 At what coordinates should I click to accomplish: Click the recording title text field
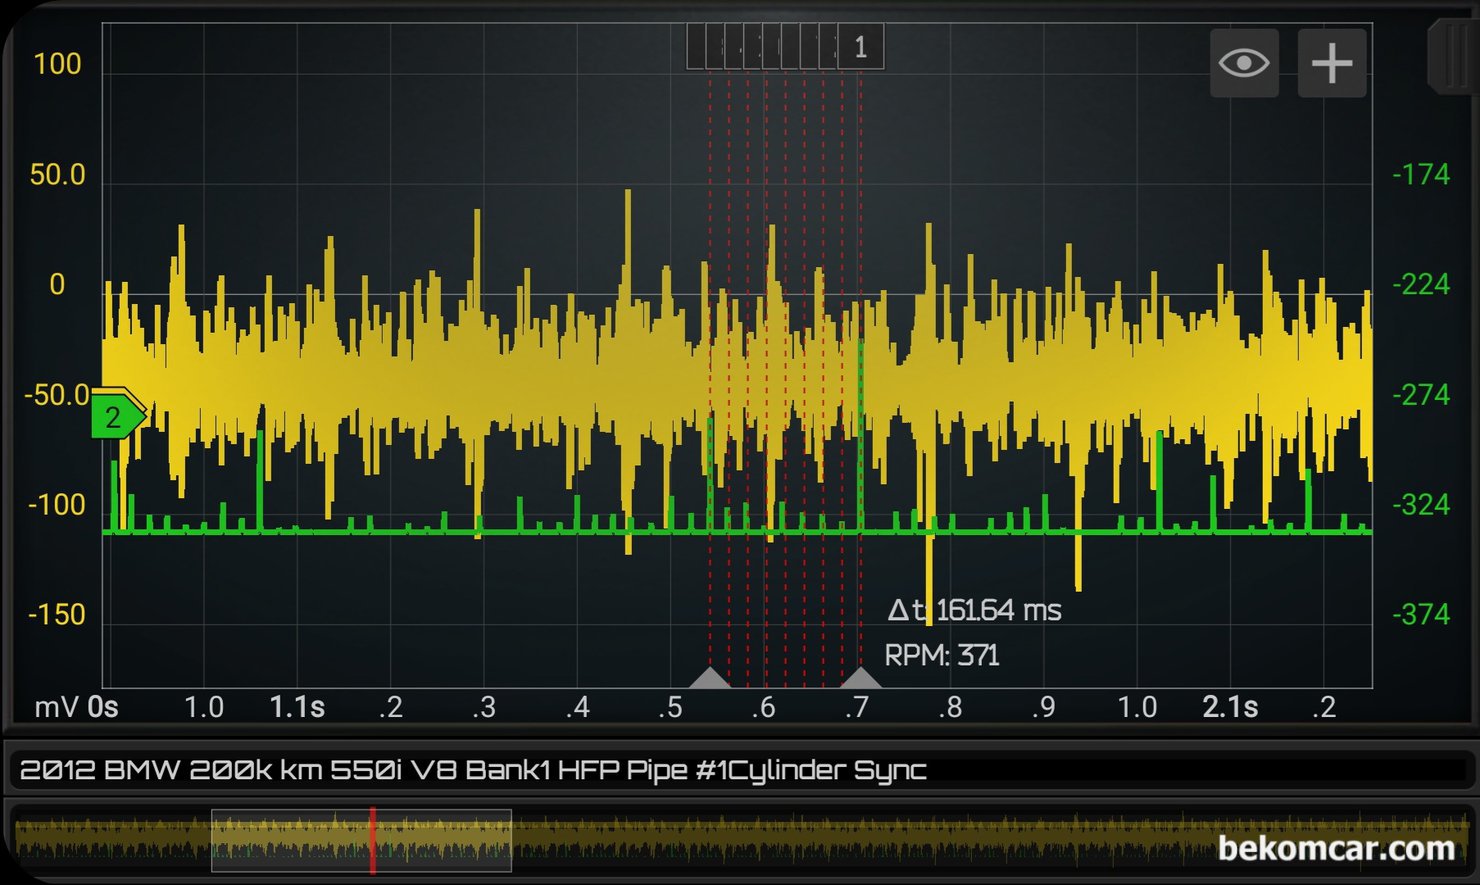click(x=738, y=770)
